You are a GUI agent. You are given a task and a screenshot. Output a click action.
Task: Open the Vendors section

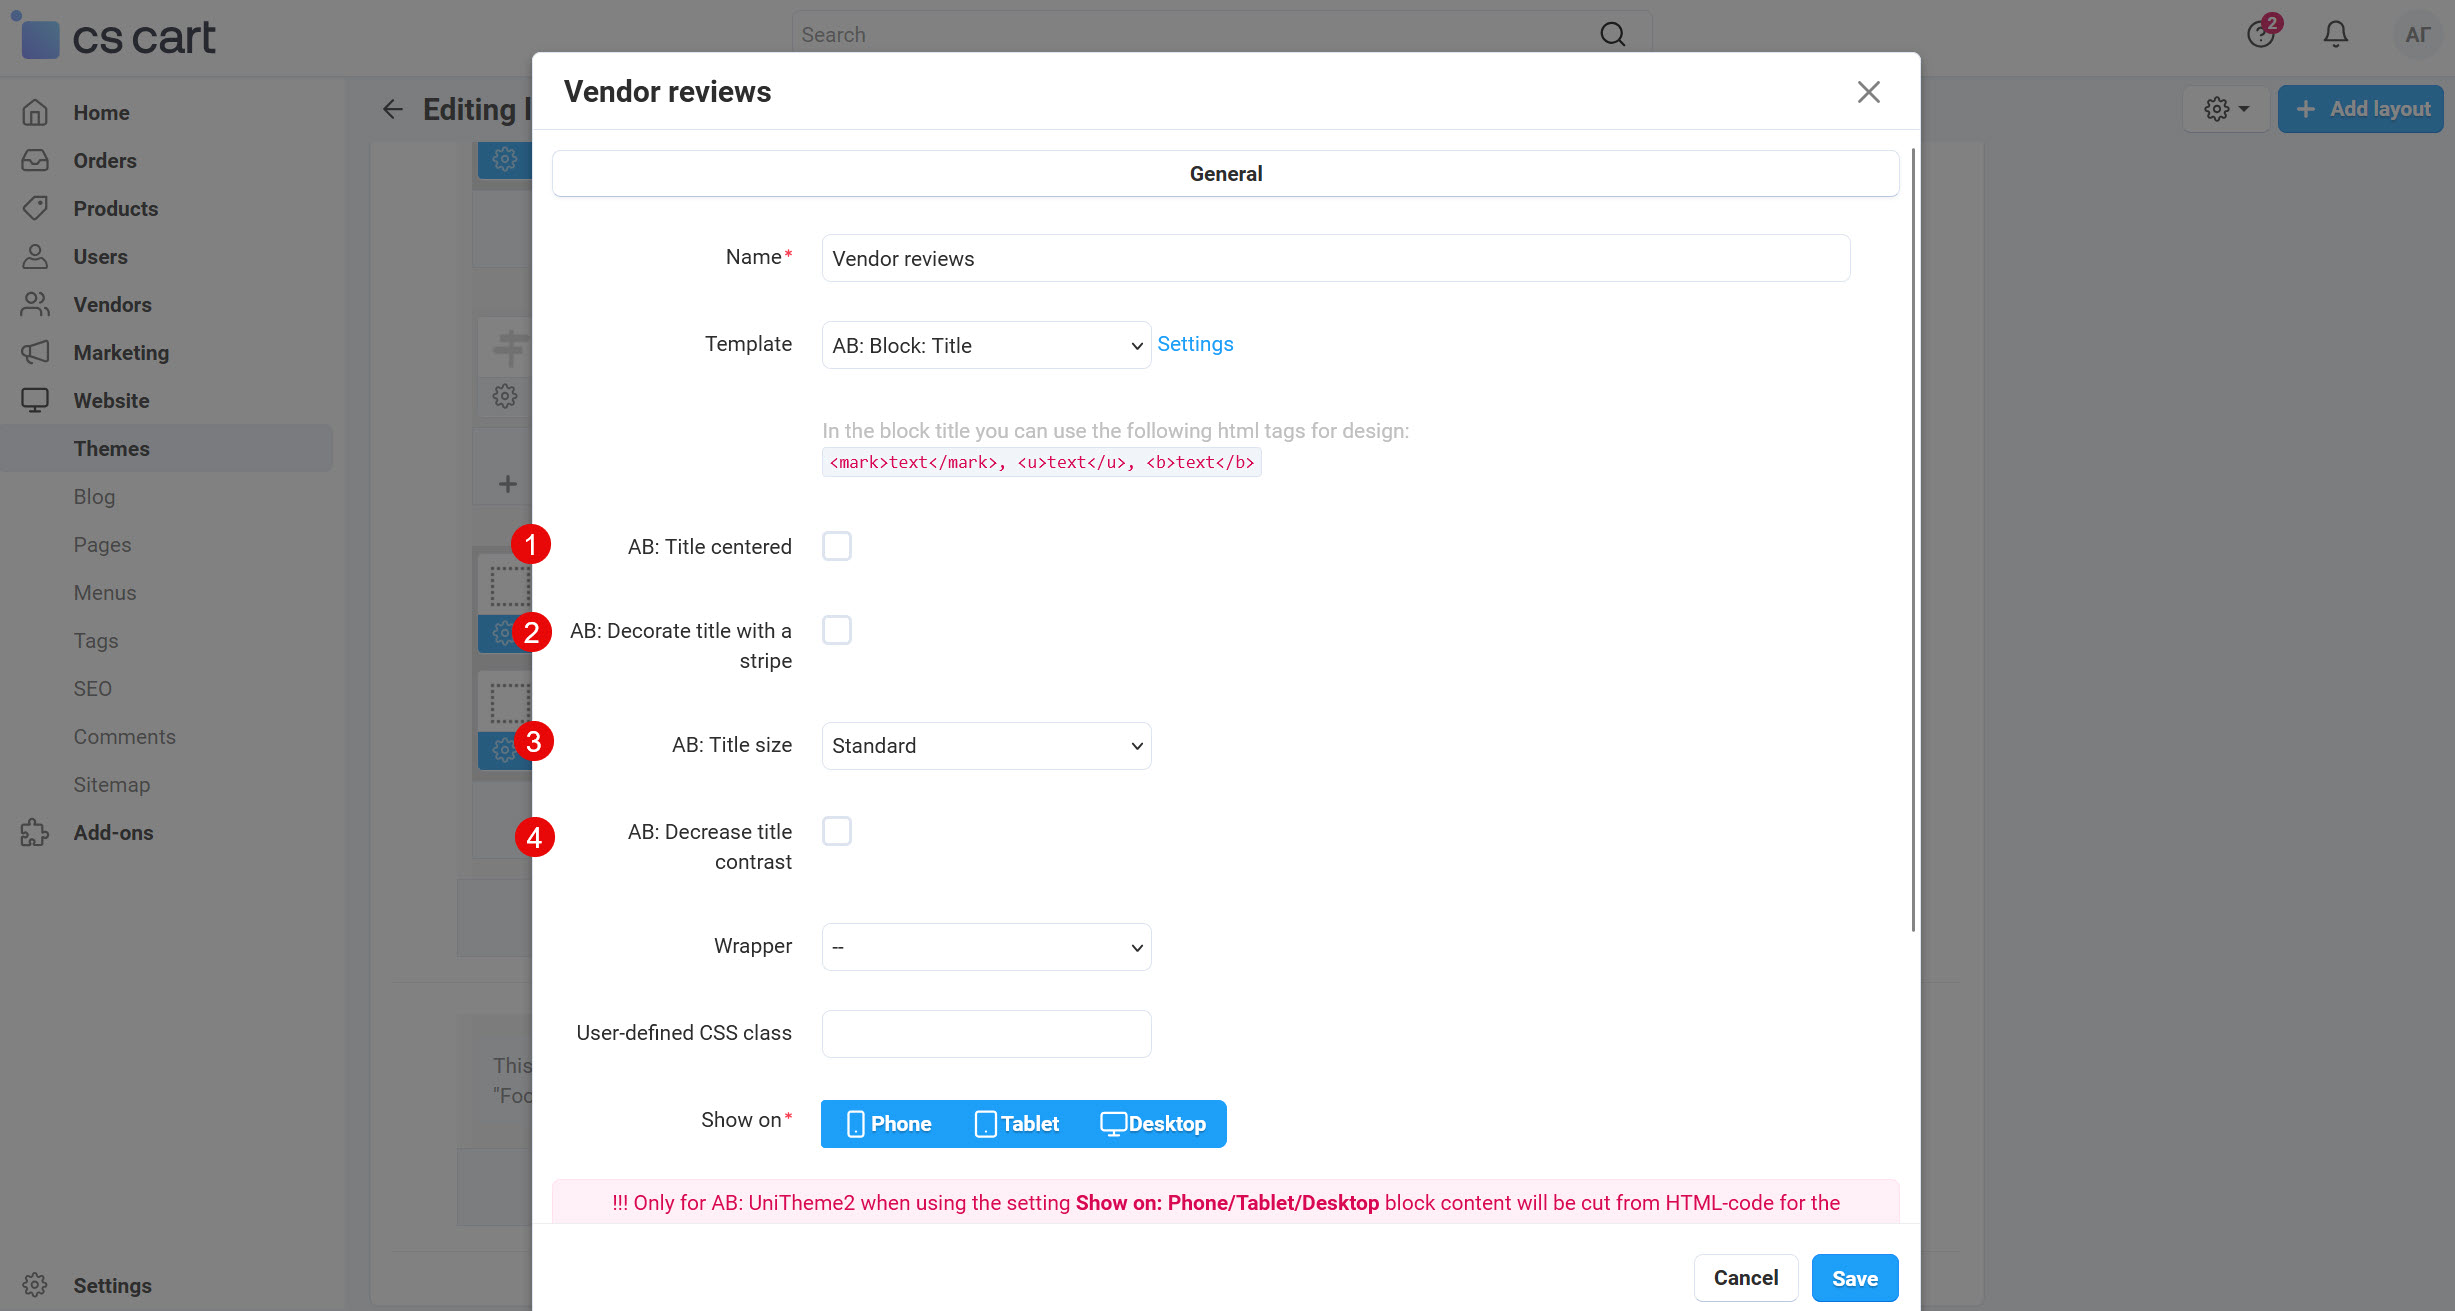pos(112,304)
